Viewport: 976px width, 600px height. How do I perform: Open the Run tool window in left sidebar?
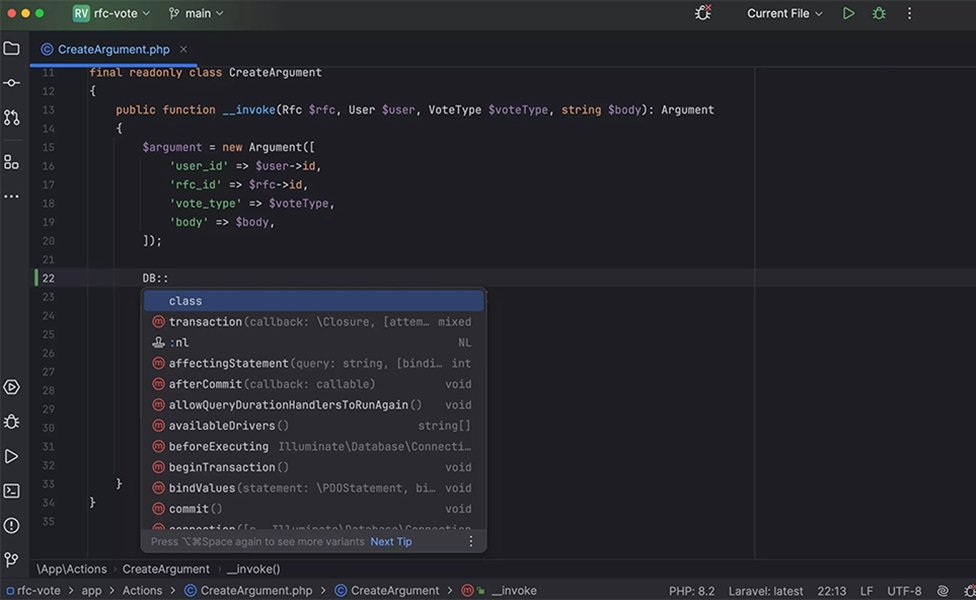pyautogui.click(x=11, y=456)
